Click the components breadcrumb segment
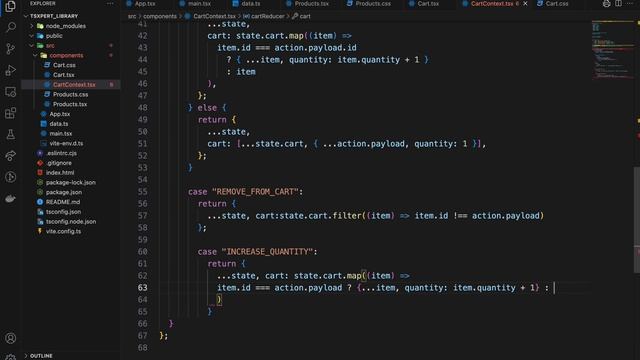 [x=160, y=16]
